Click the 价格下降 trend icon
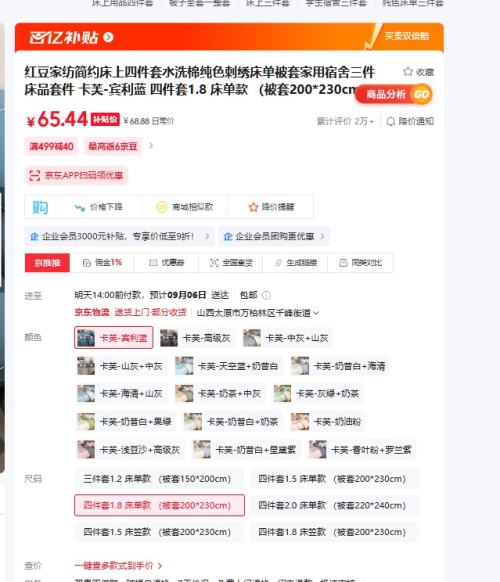The height and width of the screenshot is (582, 500). 79,207
